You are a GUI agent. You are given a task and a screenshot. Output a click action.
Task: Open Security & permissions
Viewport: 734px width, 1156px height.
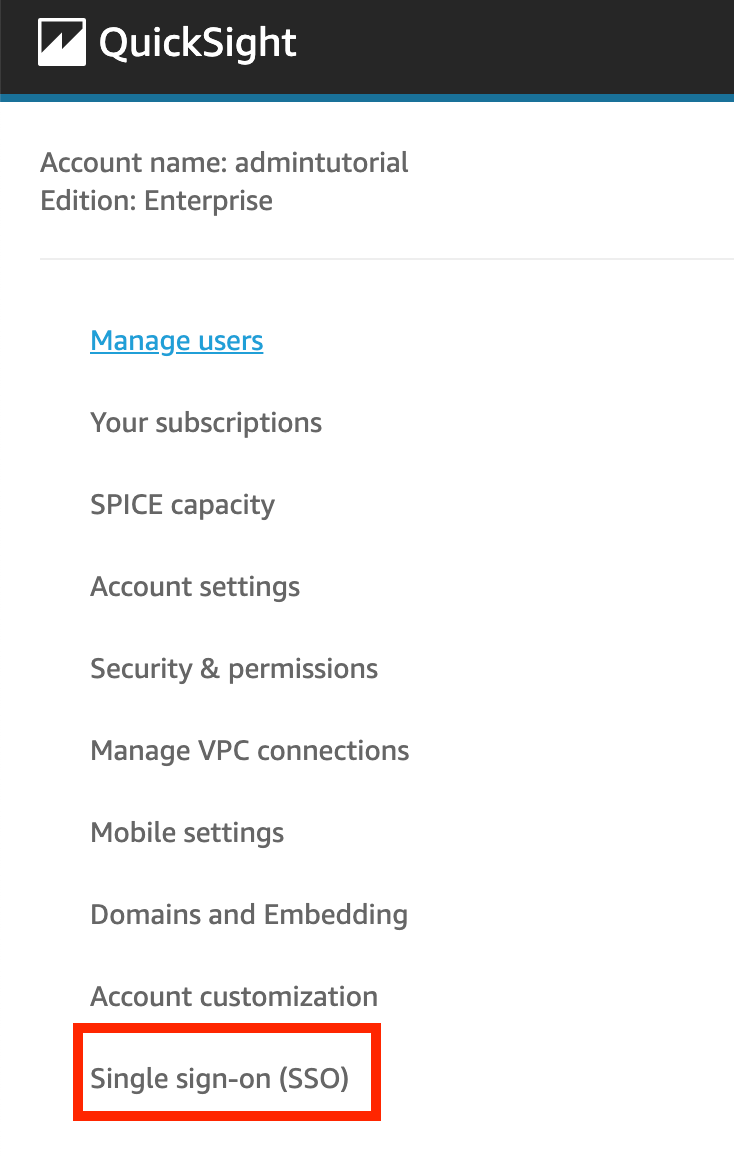tap(234, 669)
